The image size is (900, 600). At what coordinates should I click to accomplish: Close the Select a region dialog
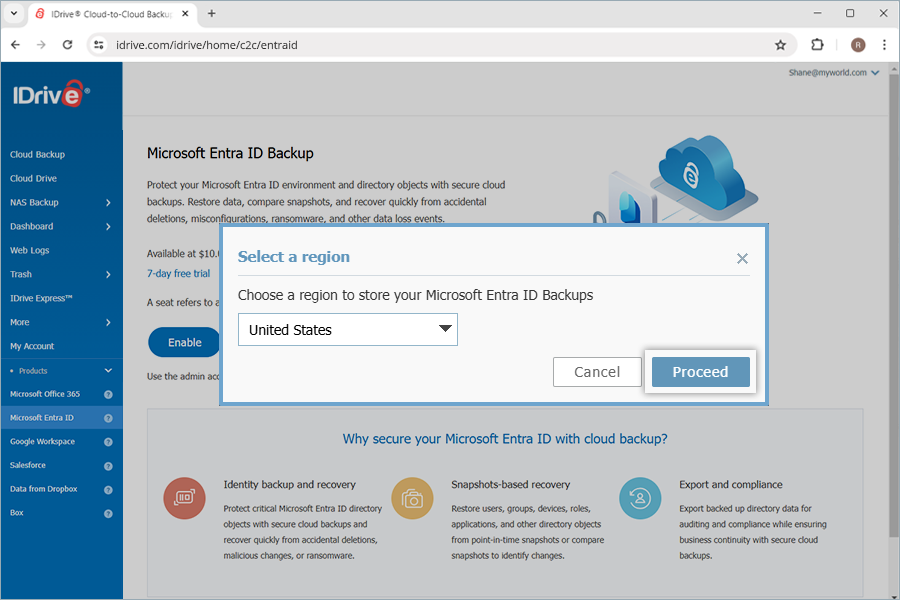(742, 258)
